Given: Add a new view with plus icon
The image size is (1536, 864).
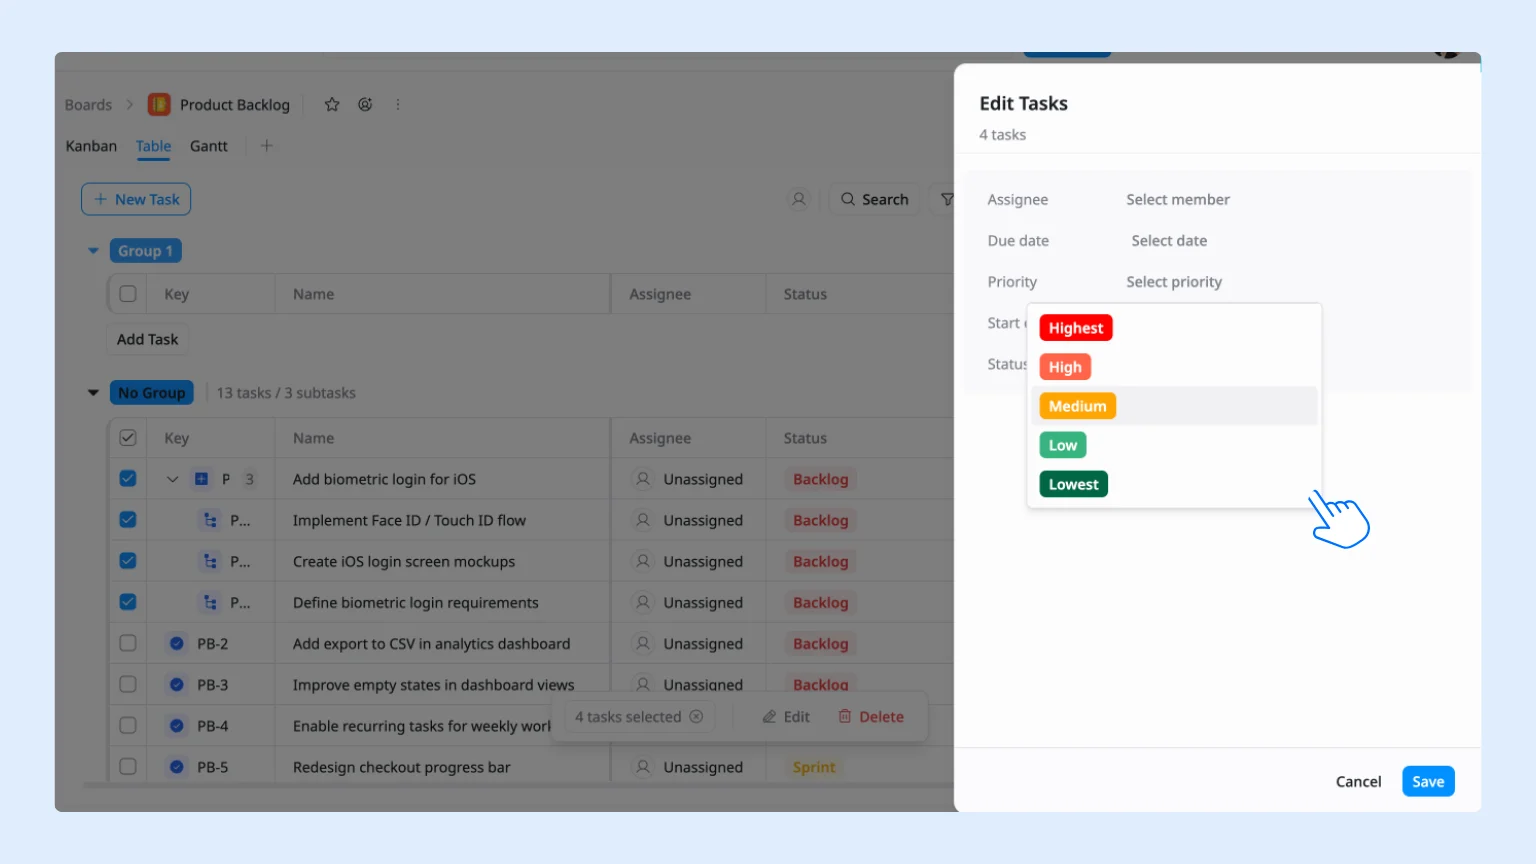Looking at the screenshot, I should 266,146.
